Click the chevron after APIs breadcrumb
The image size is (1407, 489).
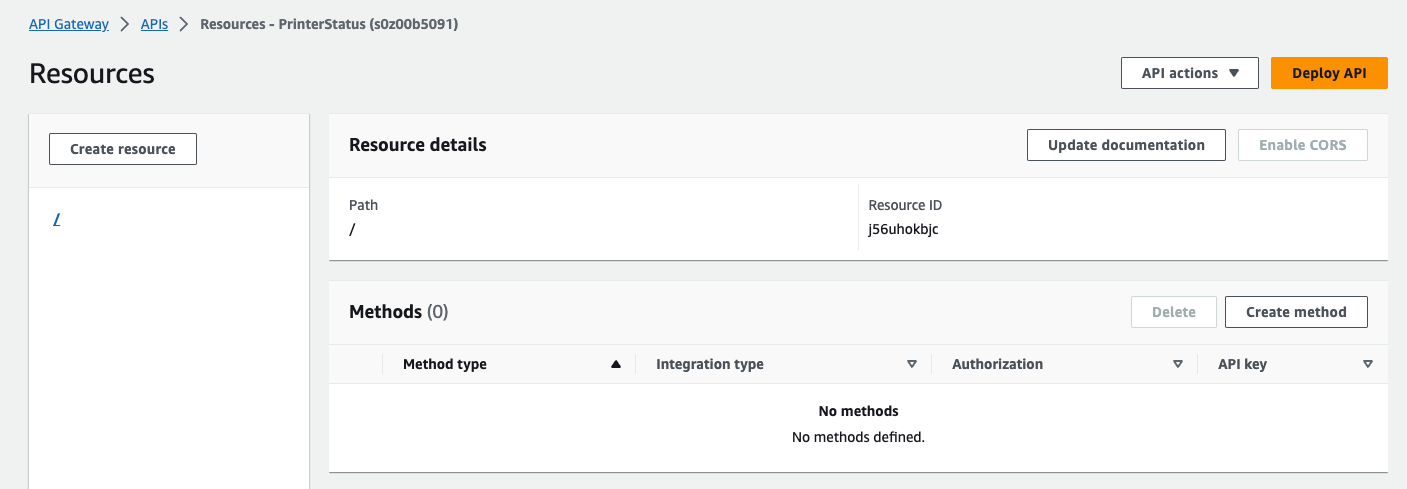tap(184, 24)
